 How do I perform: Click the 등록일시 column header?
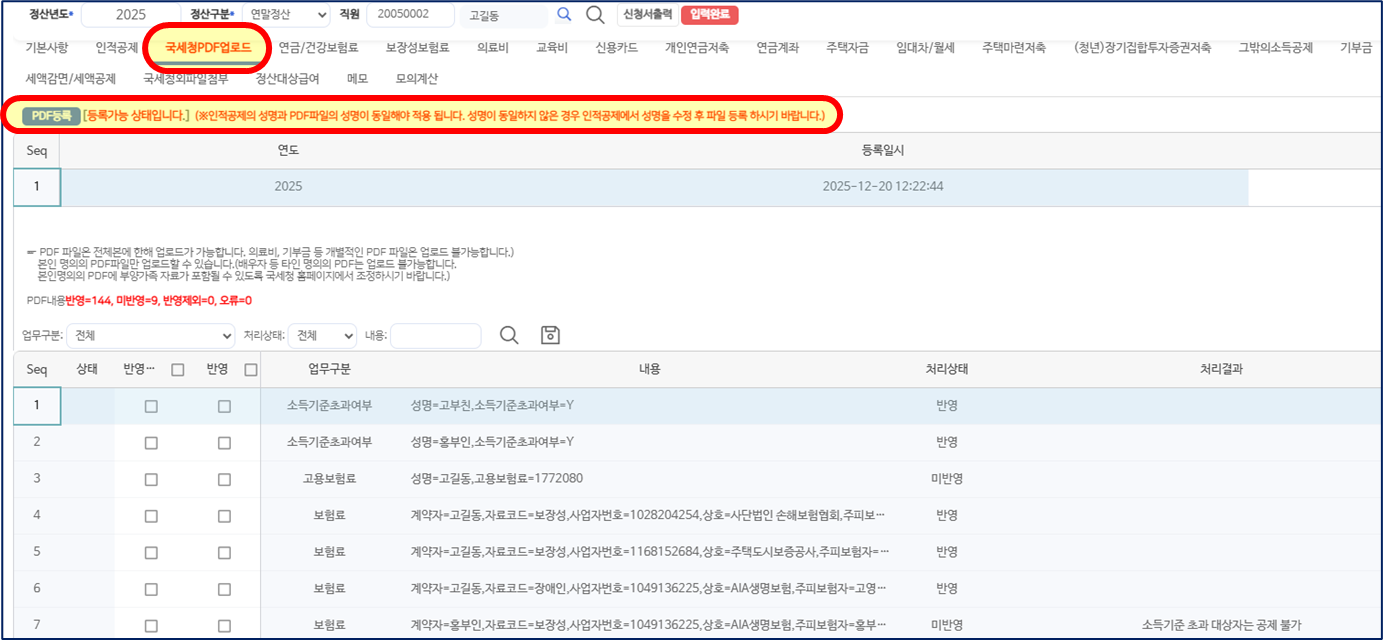[883, 150]
